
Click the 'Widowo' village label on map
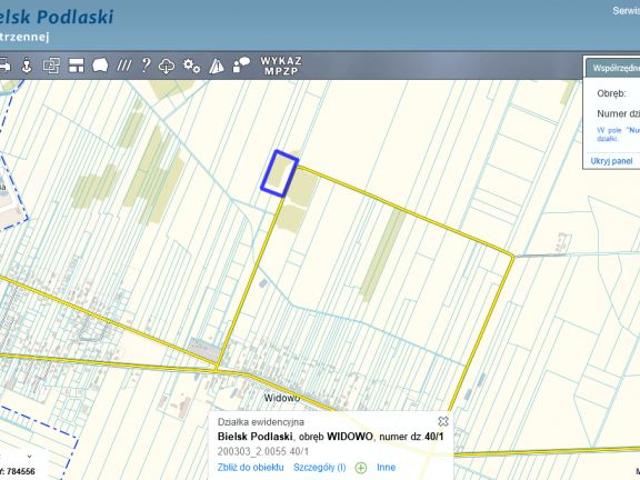tap(282, 398)
